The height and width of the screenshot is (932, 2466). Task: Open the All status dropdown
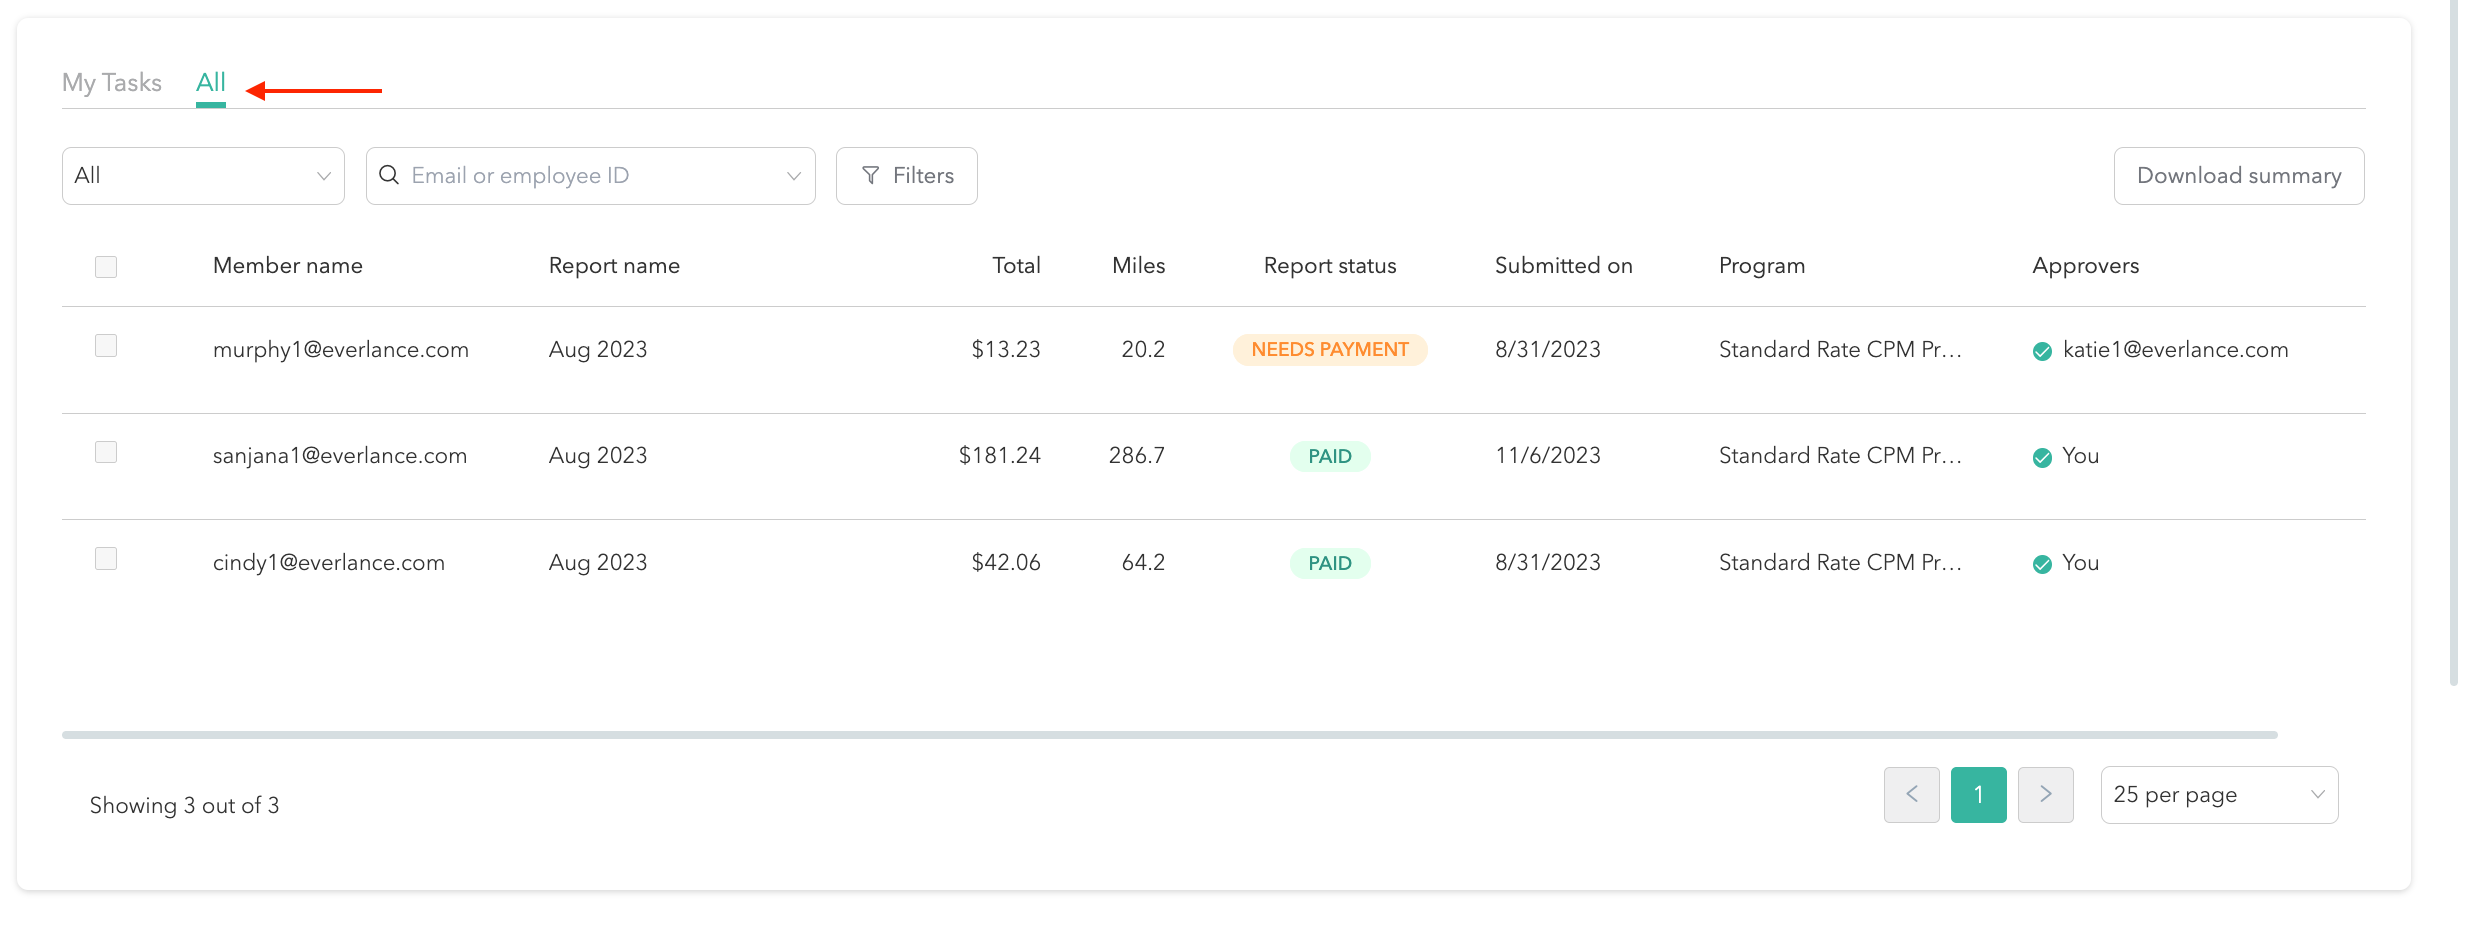[x=203, y=176]
